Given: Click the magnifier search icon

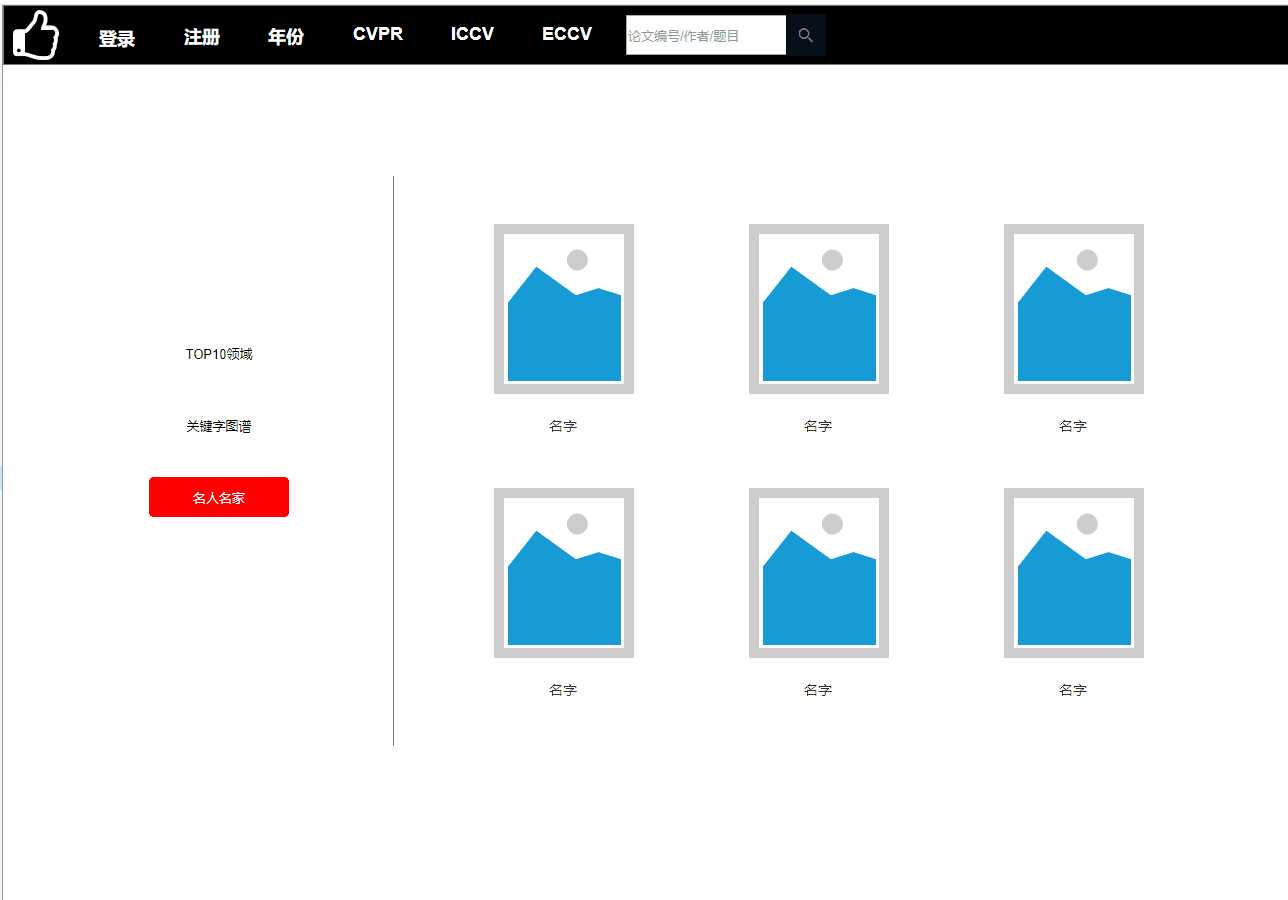Looking at the screenshot, I should tap(806, 35).
